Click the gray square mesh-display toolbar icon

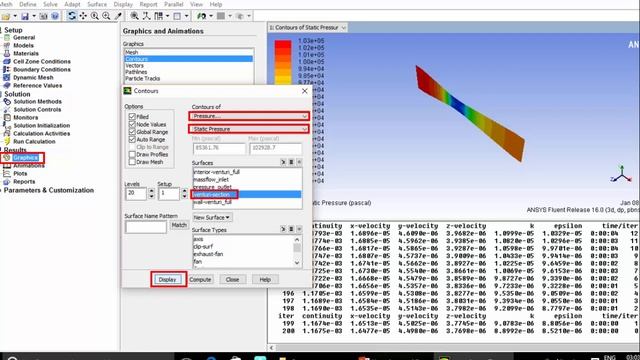click(x=221, y=16)
